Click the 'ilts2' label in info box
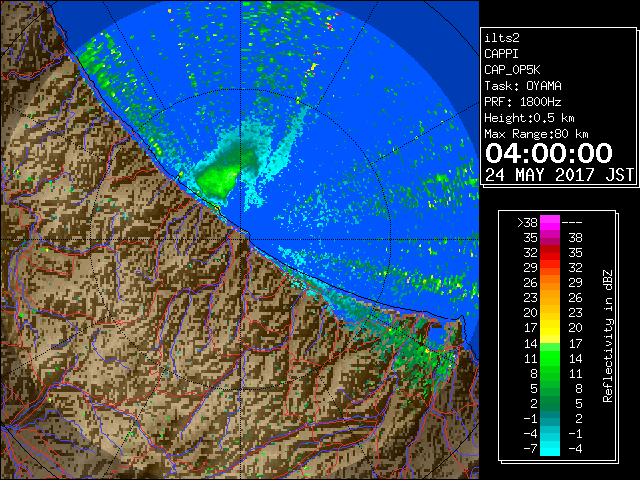Image resolution: width=640 pixels, height=480 pixels. pos(502,38)
